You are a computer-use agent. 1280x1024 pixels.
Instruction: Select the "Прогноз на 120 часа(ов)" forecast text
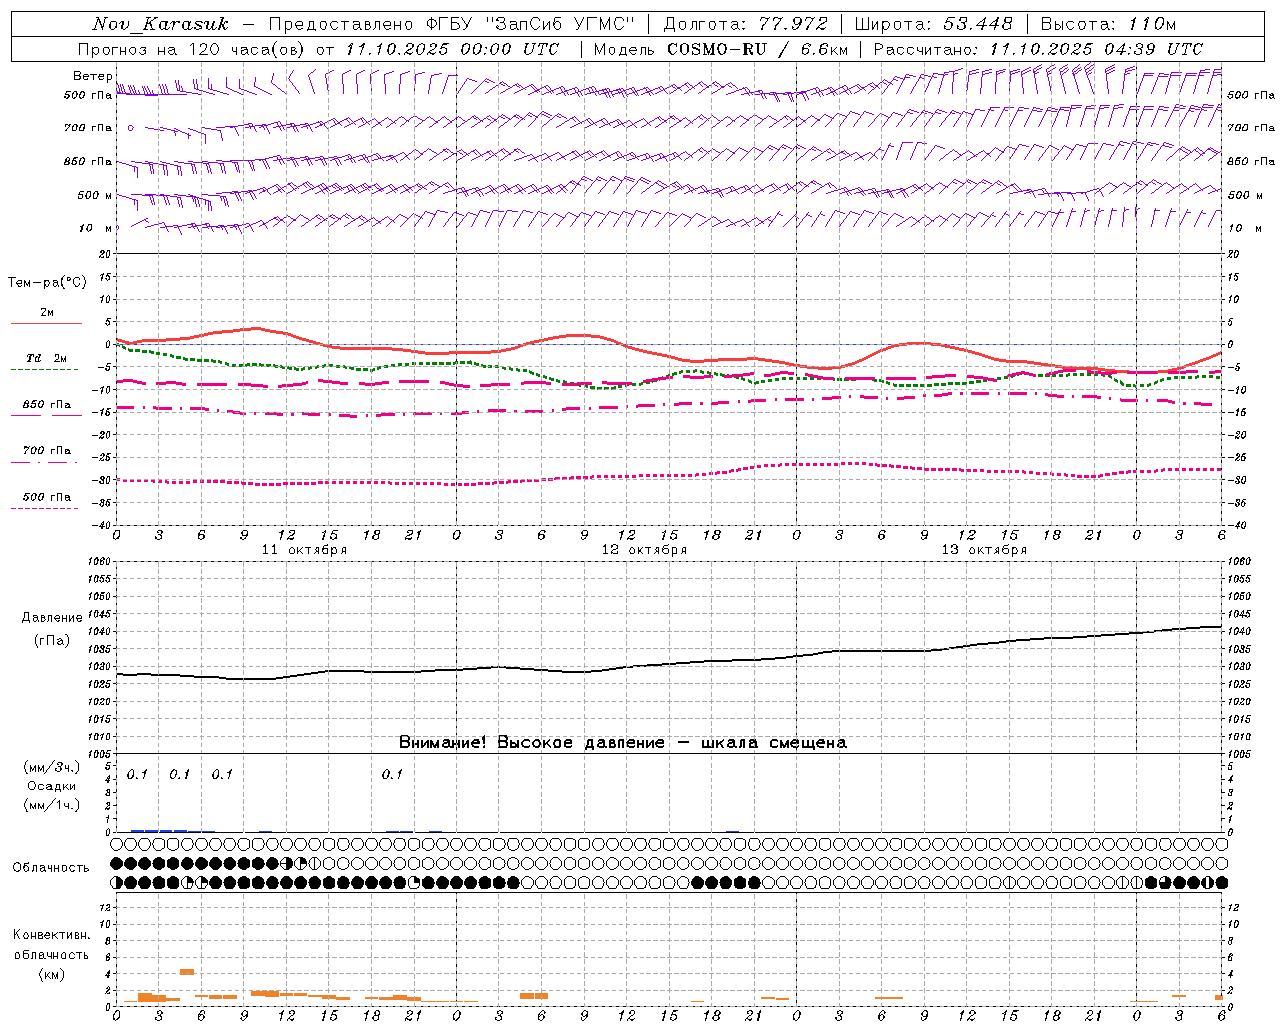point(192,49)
